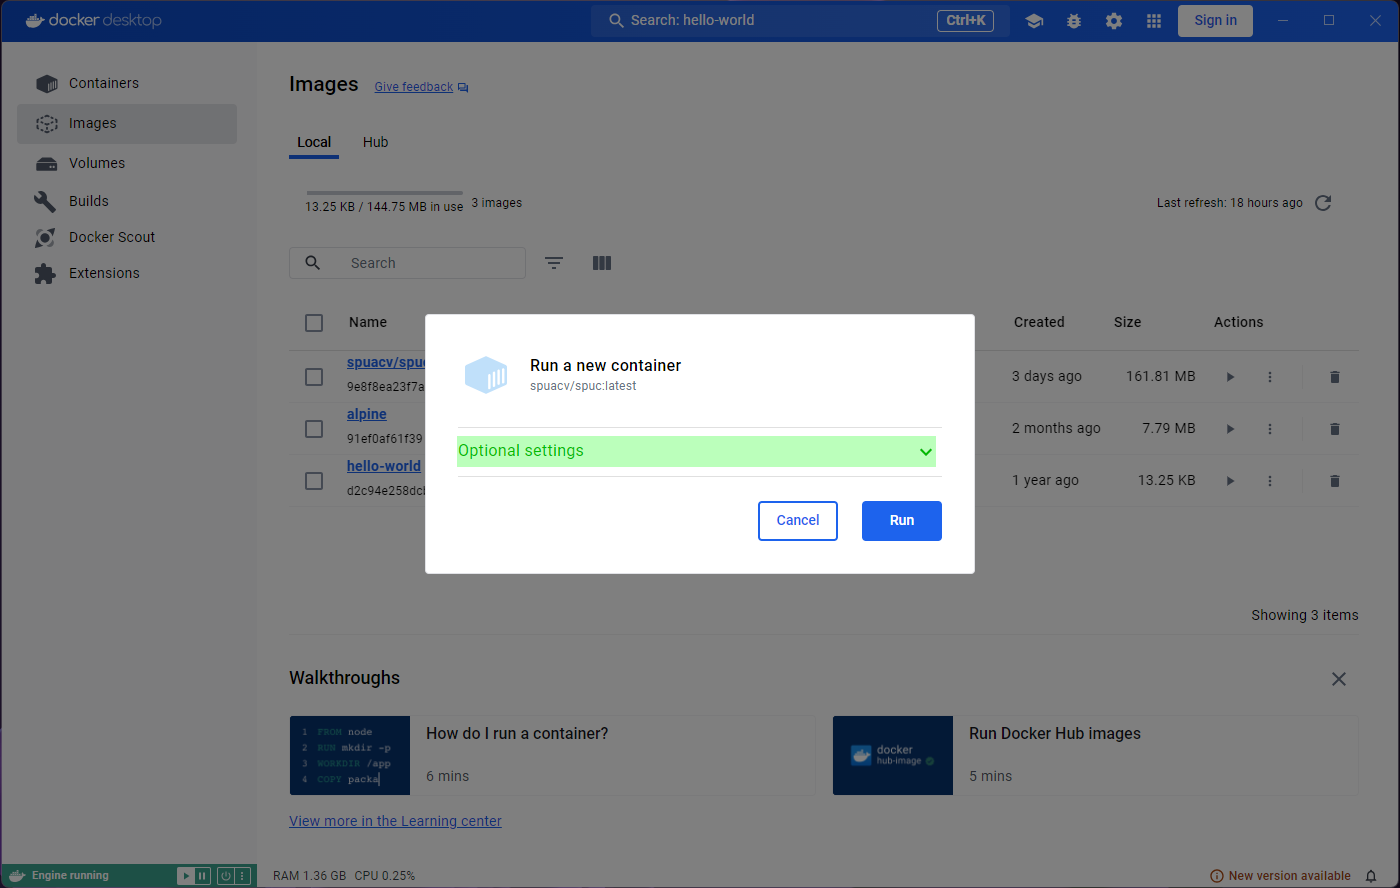Switch to the Hub tab
Screen dimensions: 1400x888
click(375, 142)
